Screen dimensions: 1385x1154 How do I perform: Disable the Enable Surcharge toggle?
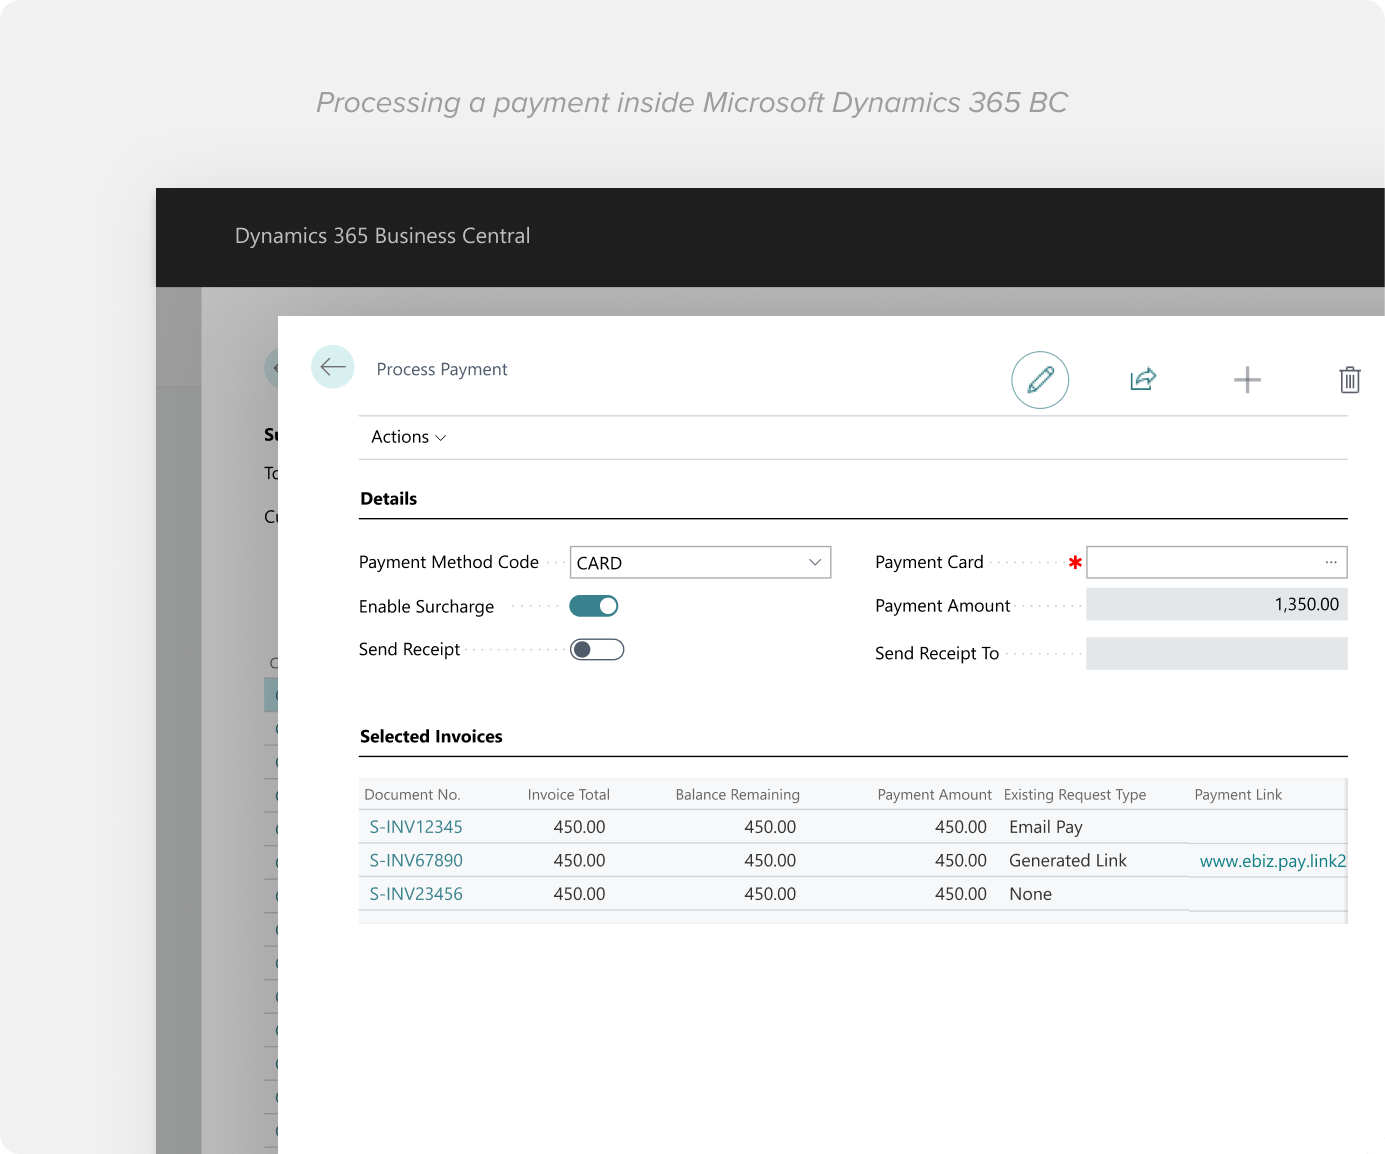pos(594,606)
